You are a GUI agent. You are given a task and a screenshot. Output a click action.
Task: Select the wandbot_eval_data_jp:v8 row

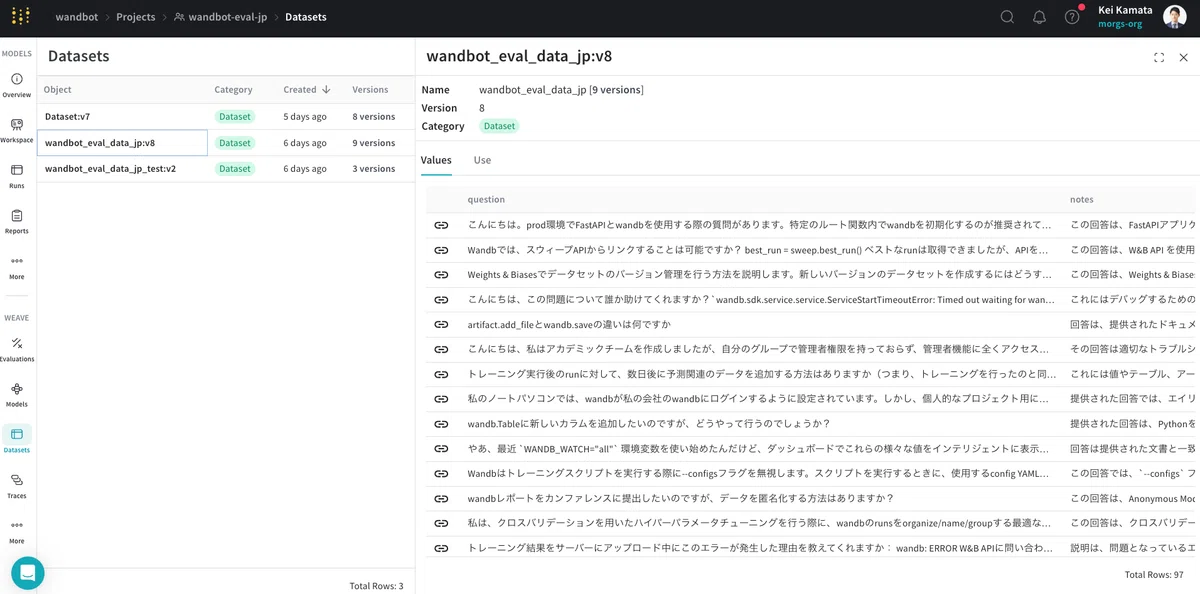tap(226, 143)
